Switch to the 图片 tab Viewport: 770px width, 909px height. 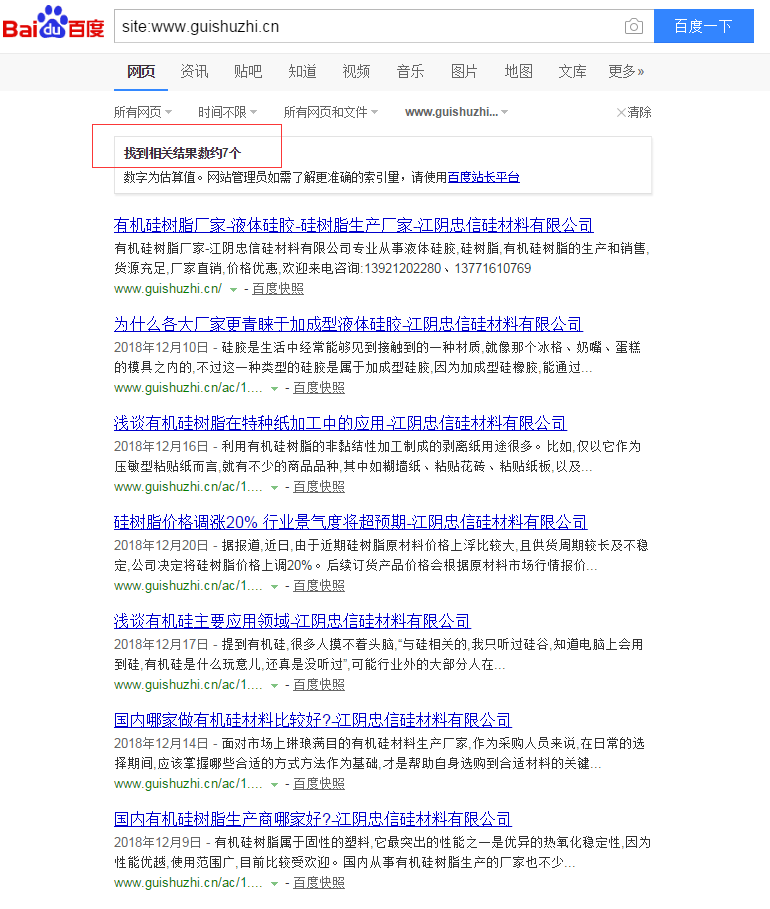(x=464, y=71)
